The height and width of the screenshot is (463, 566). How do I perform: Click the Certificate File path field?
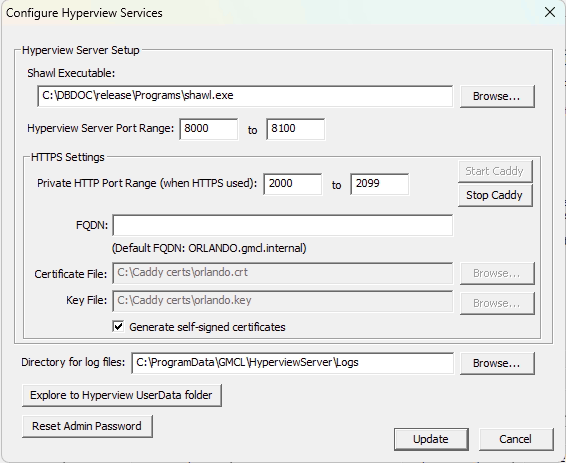[283, 273]
